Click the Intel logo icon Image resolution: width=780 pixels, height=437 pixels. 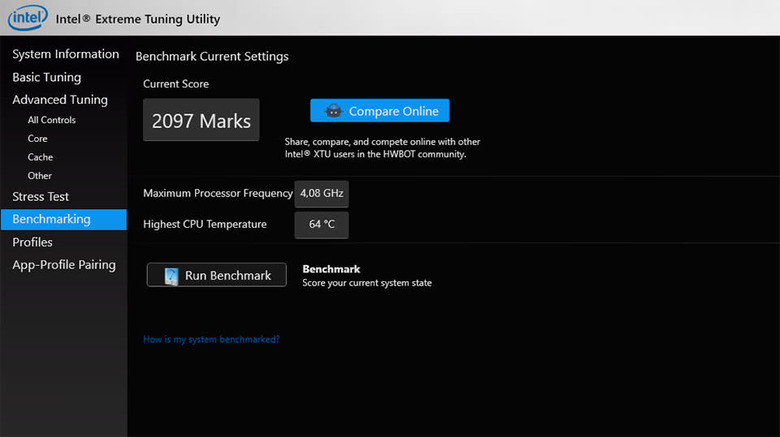[28, 18]
